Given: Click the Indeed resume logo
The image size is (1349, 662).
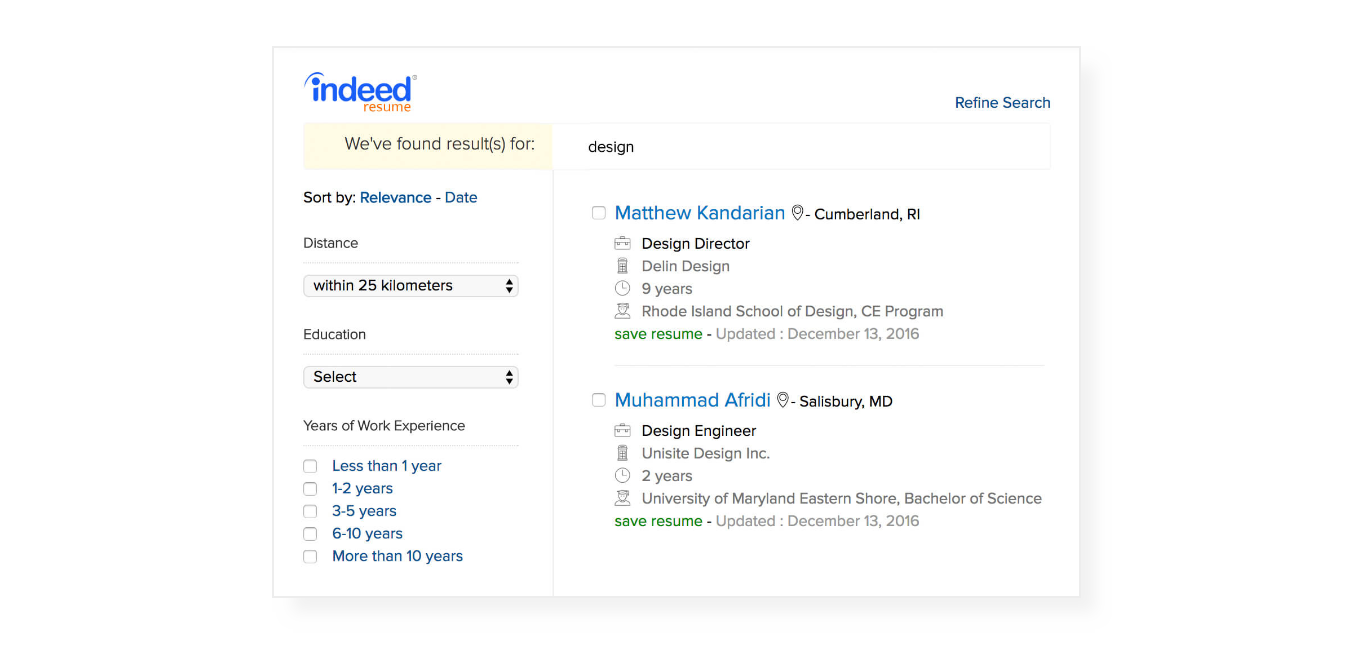Looking at the screenshot, I should coord(359,92).
